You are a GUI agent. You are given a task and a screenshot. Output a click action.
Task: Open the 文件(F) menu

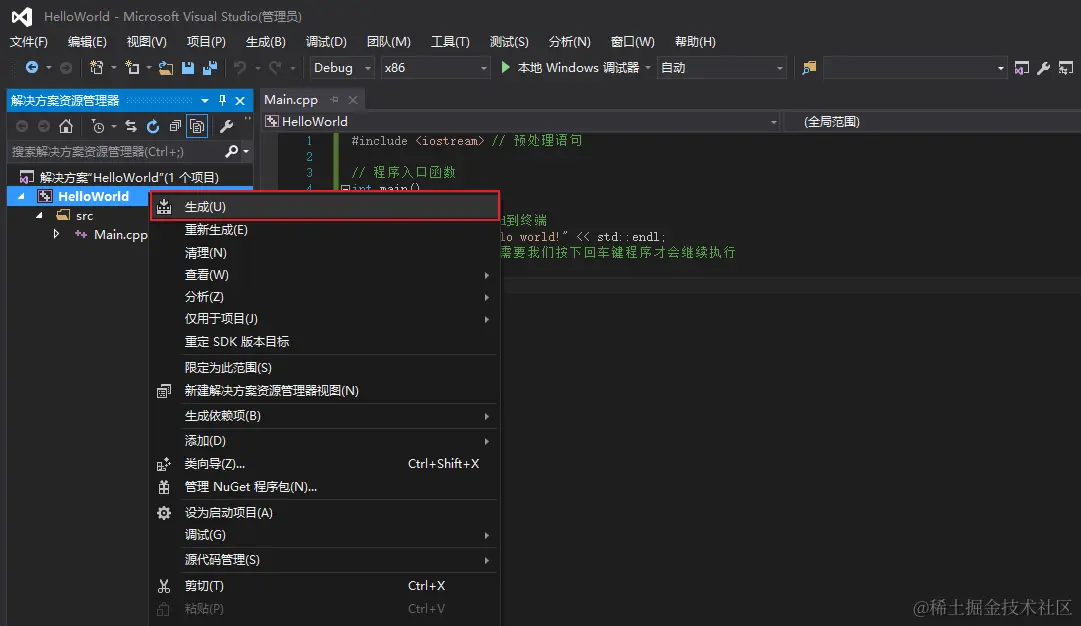[x=29, y=42]
